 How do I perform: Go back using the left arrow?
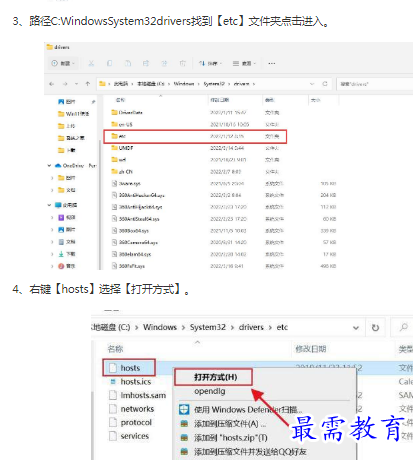point(52,84)
